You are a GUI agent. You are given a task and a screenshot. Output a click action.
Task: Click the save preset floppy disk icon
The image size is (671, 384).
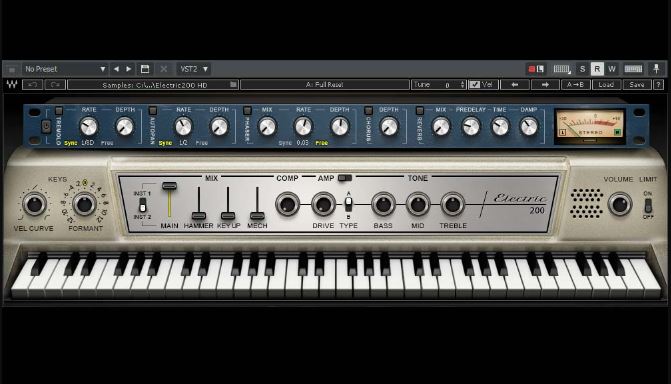point(145,69)
